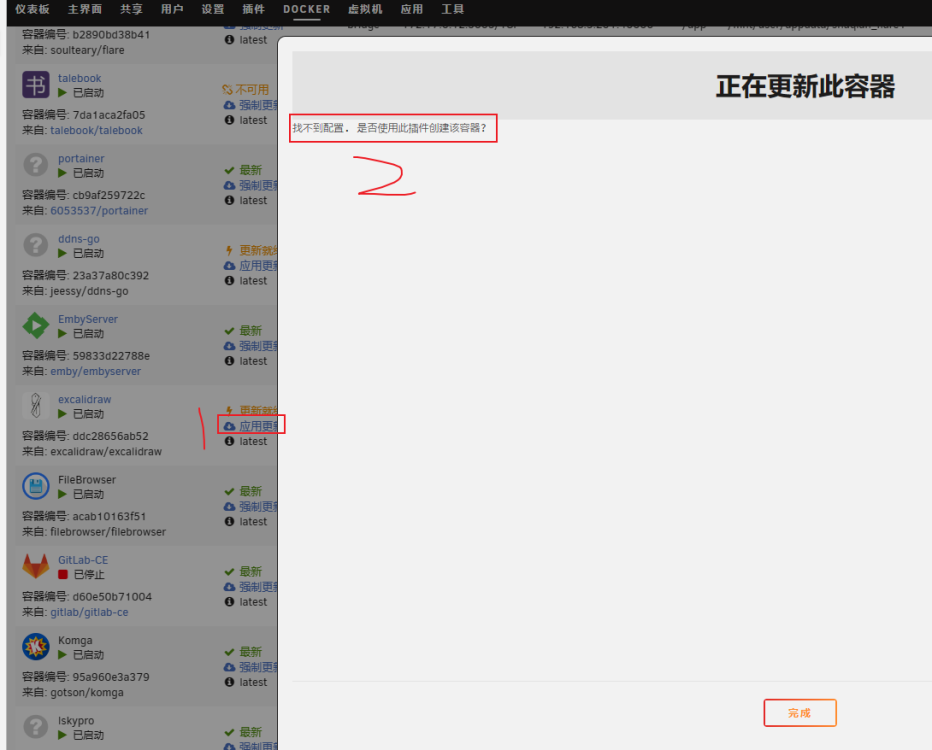Screen dimensions: 932x750
Task: Click the talebook 不可用 status icon
Action: pos(228,90)
